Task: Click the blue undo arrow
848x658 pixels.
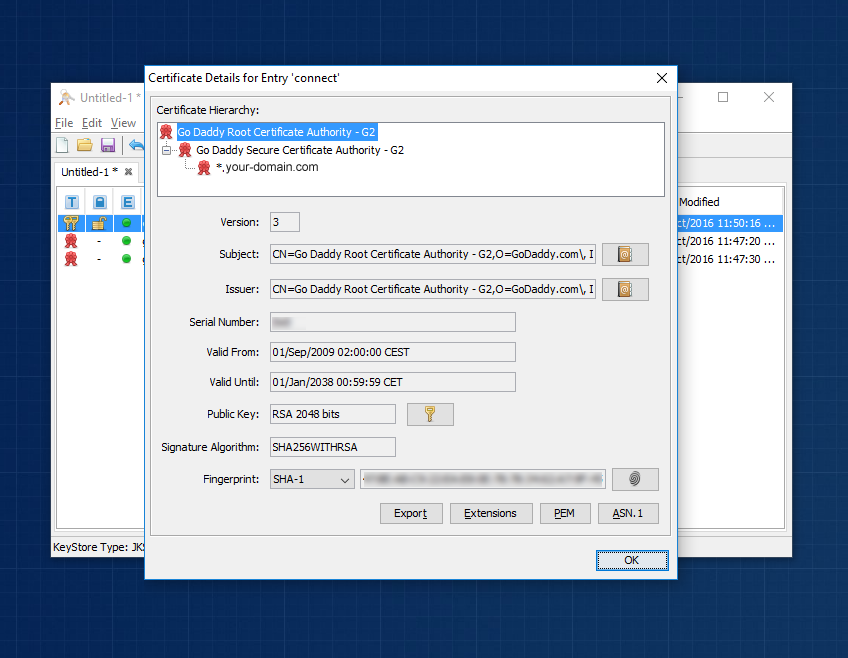Action: point(137,144)
